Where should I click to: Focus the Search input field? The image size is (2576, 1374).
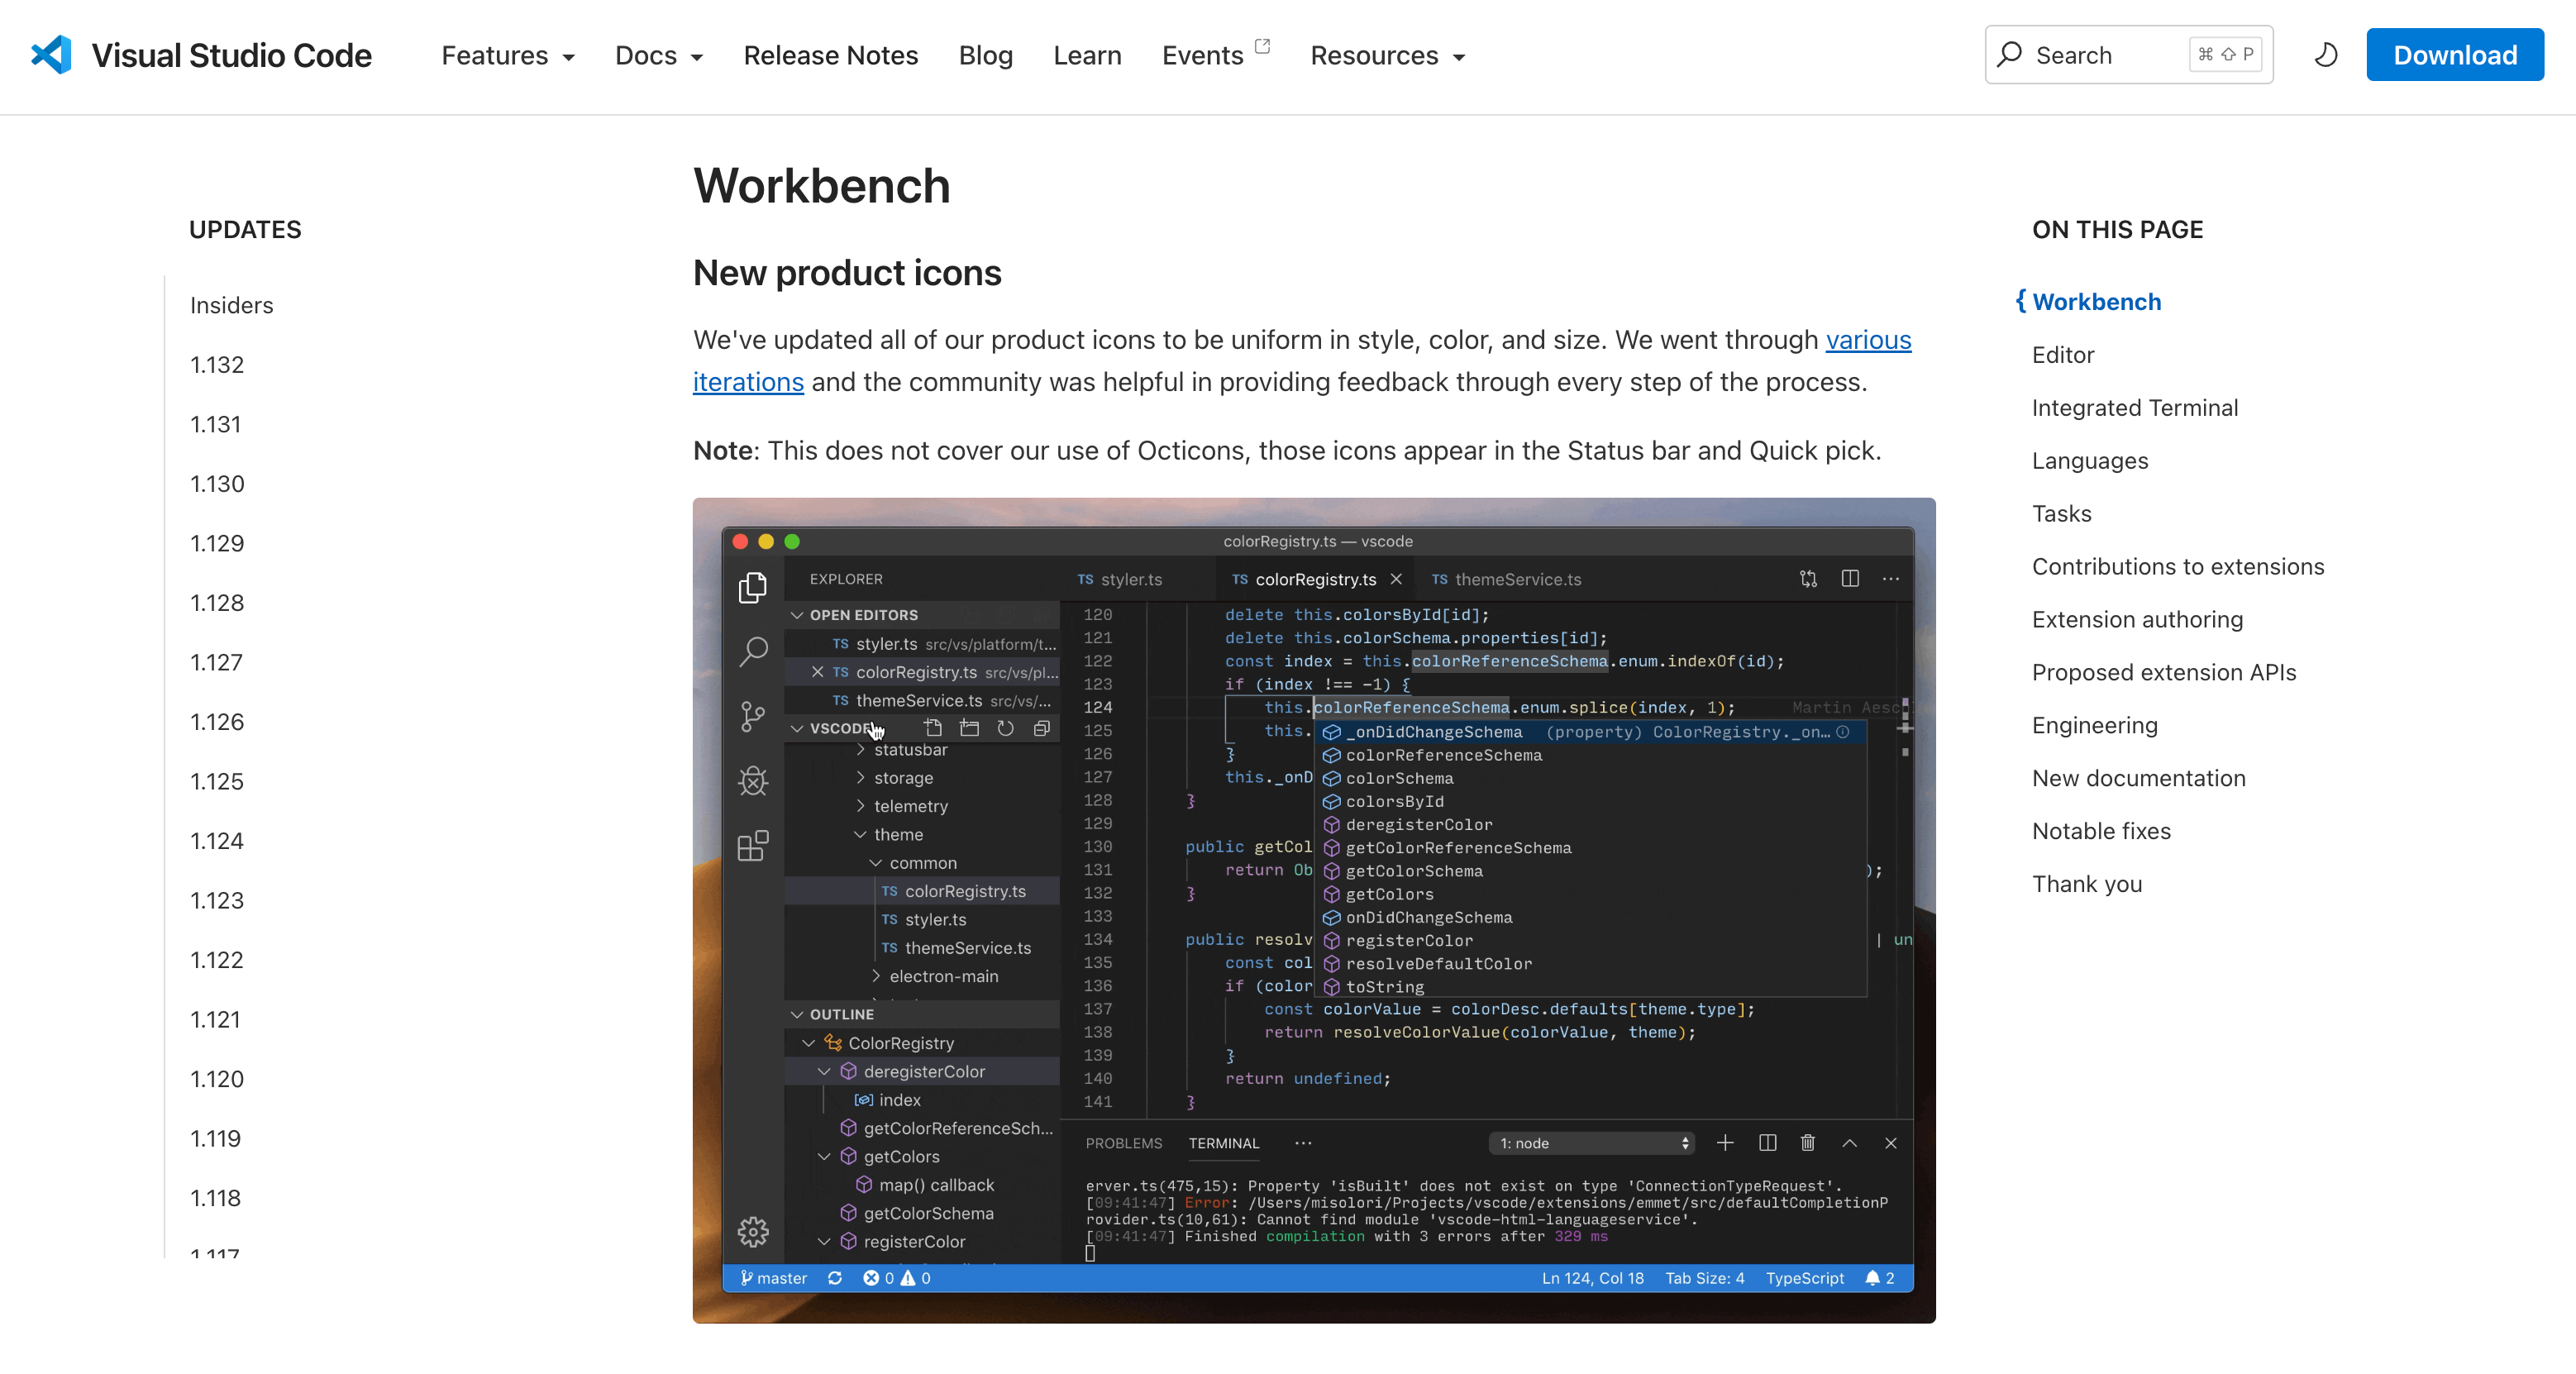pyautogui.click(x=2128, y=55)
